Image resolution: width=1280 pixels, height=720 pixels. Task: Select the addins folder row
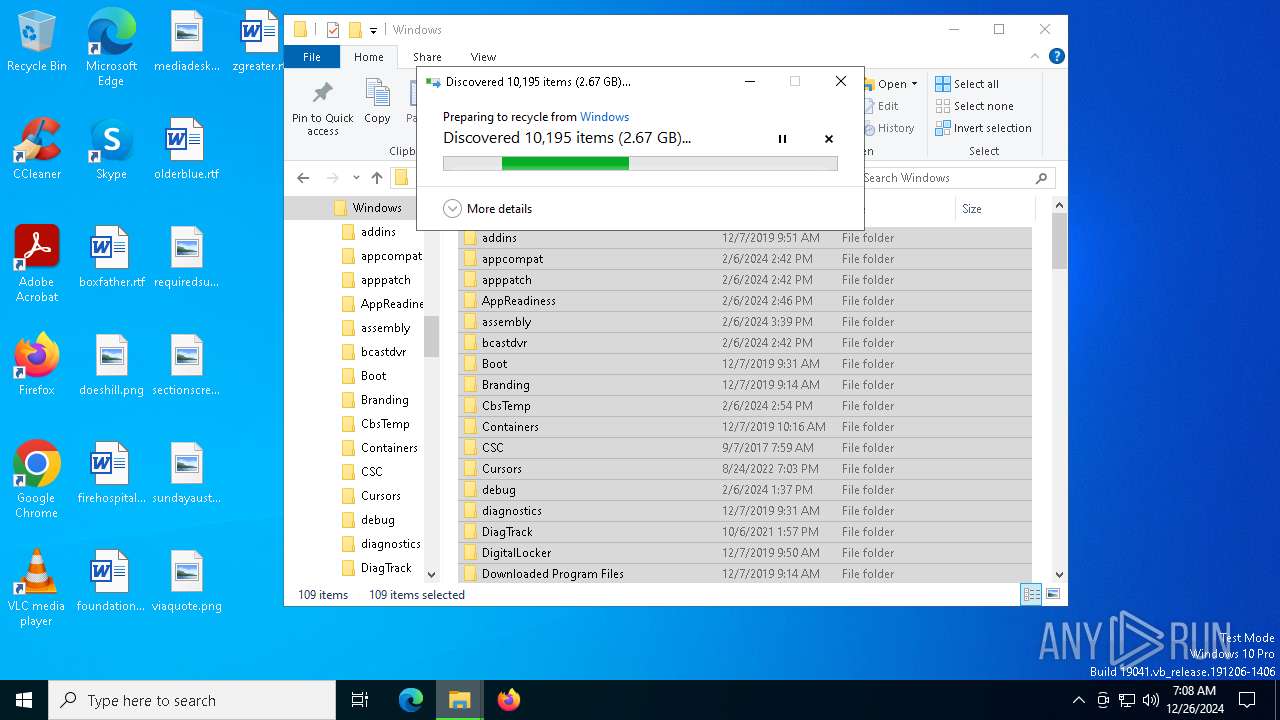click(745, 238)
